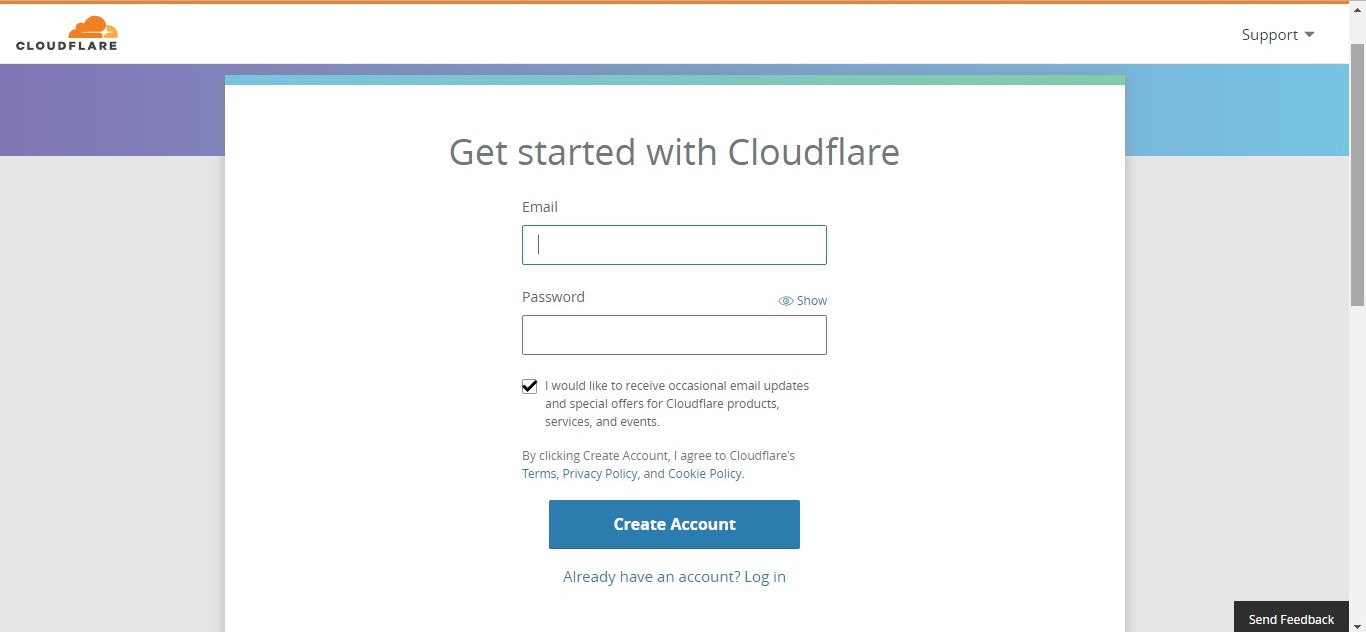Click the Send Feedback button
Image resolution: width=1366 pixels, height=632 pixels.
(x=1291, y=619)
